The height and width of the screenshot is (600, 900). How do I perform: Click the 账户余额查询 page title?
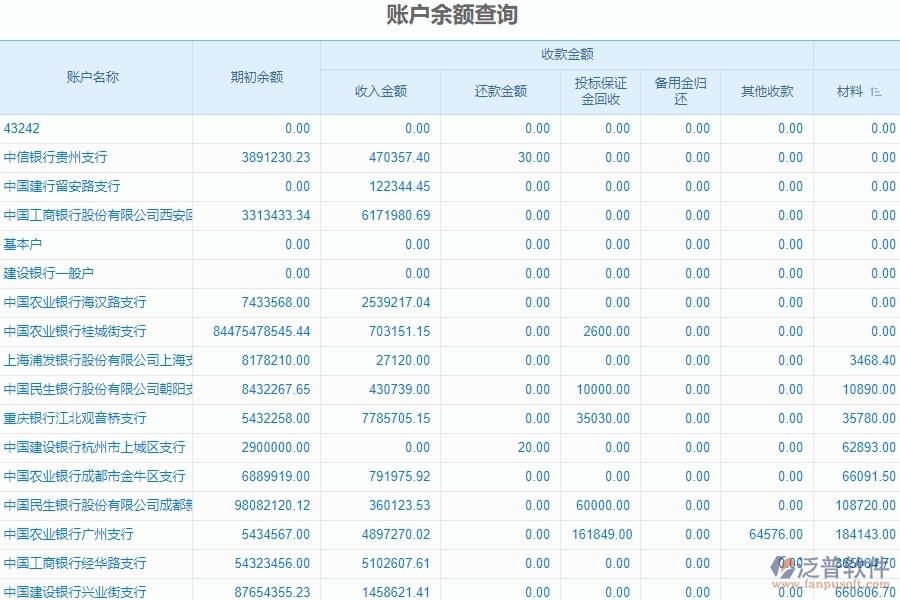point(450,14)
